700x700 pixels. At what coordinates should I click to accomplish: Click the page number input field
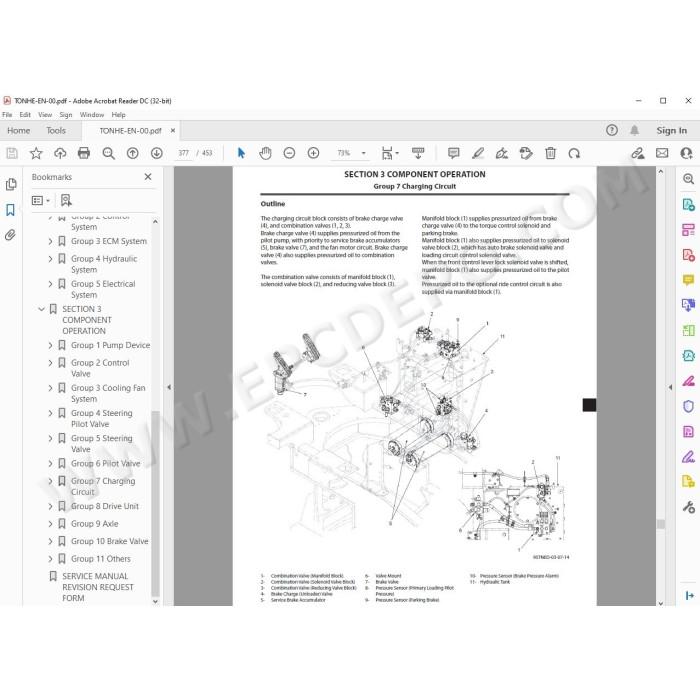click(x=183, y=153)
